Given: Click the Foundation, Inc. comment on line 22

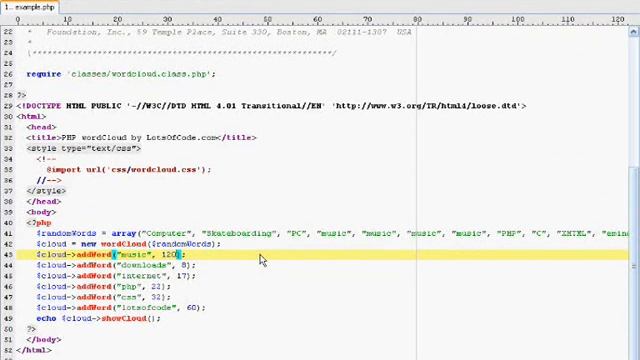Looking at the screenshot, I should tap(229, 32).
